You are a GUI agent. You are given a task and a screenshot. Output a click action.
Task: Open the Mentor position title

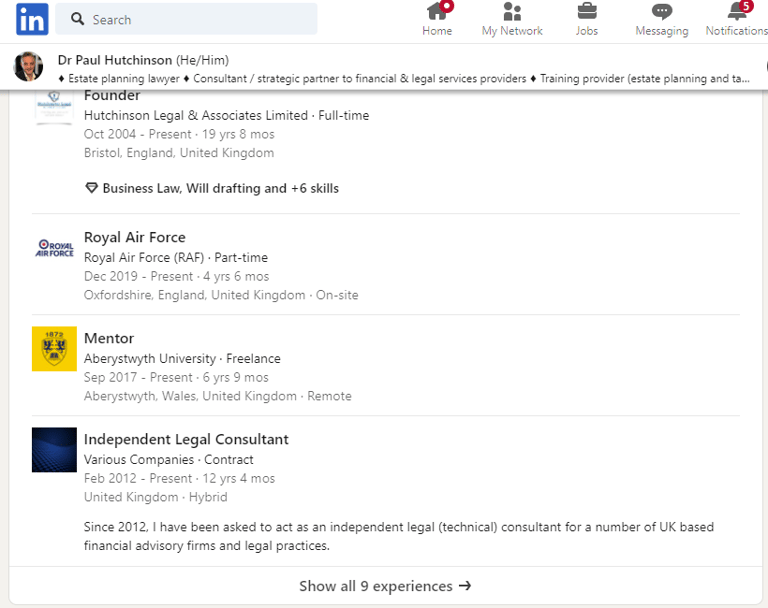pos(109,338)
